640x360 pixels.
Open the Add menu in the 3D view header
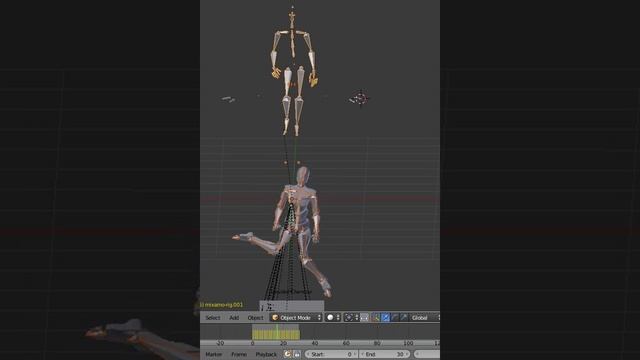234,318
